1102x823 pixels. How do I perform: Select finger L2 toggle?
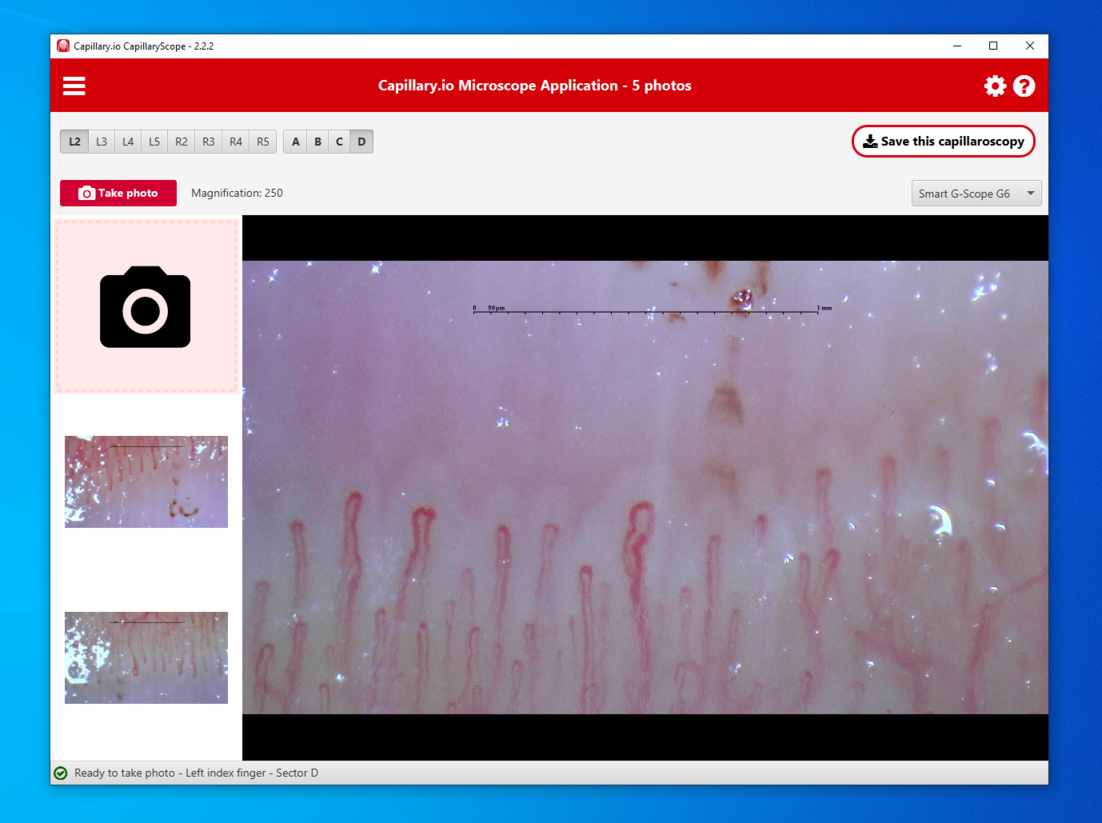point(74,142)
